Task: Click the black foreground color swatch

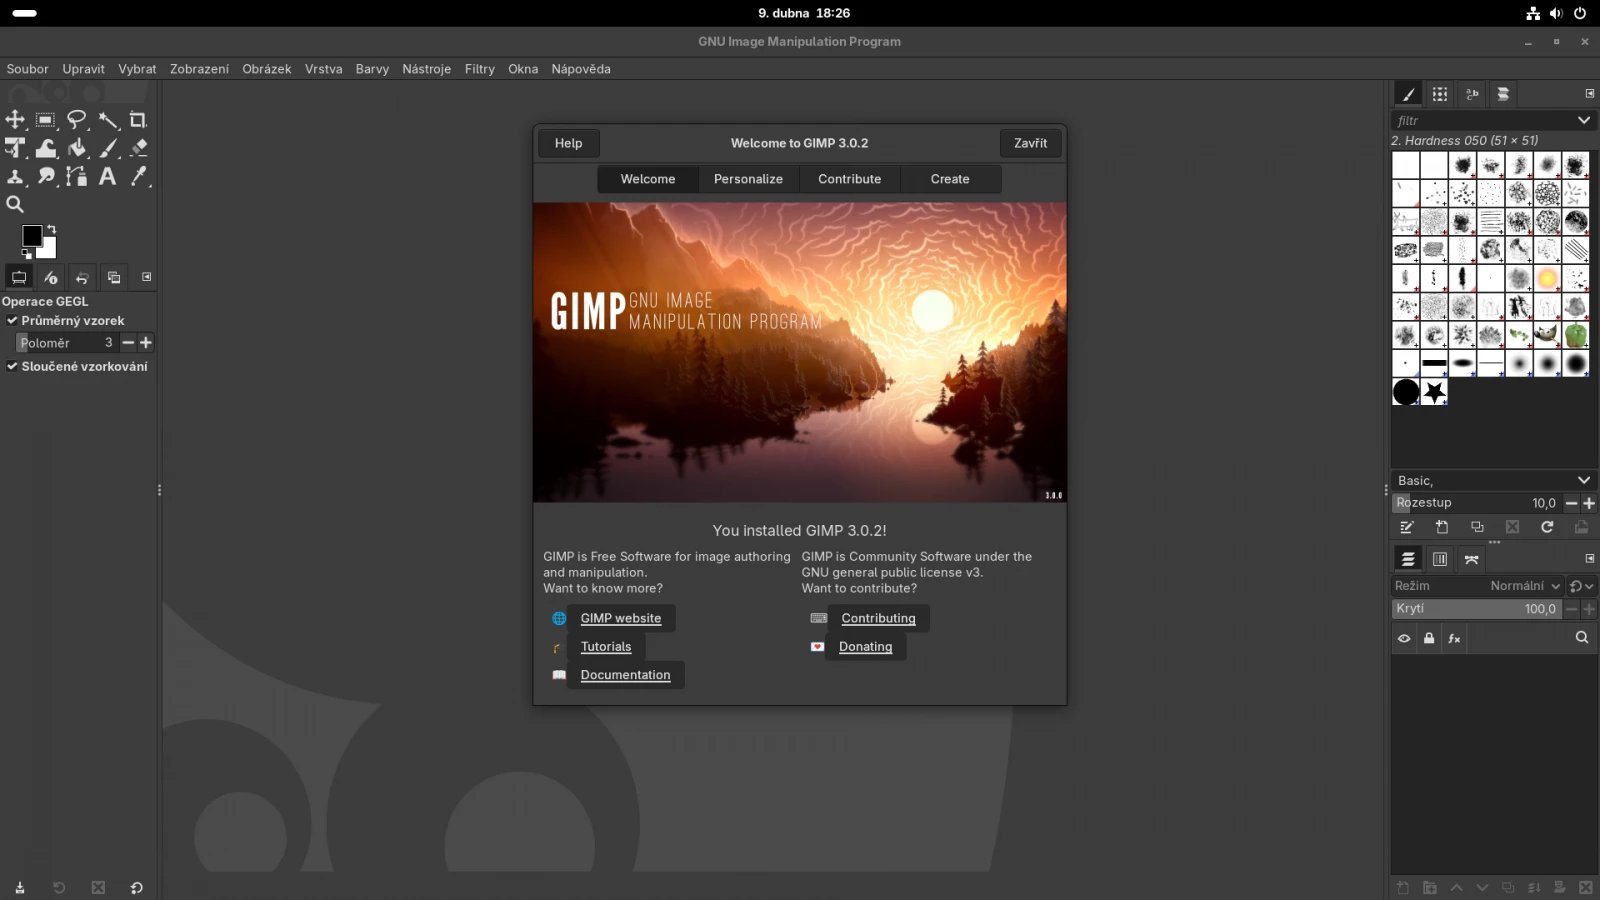Action: coord(31,235)
